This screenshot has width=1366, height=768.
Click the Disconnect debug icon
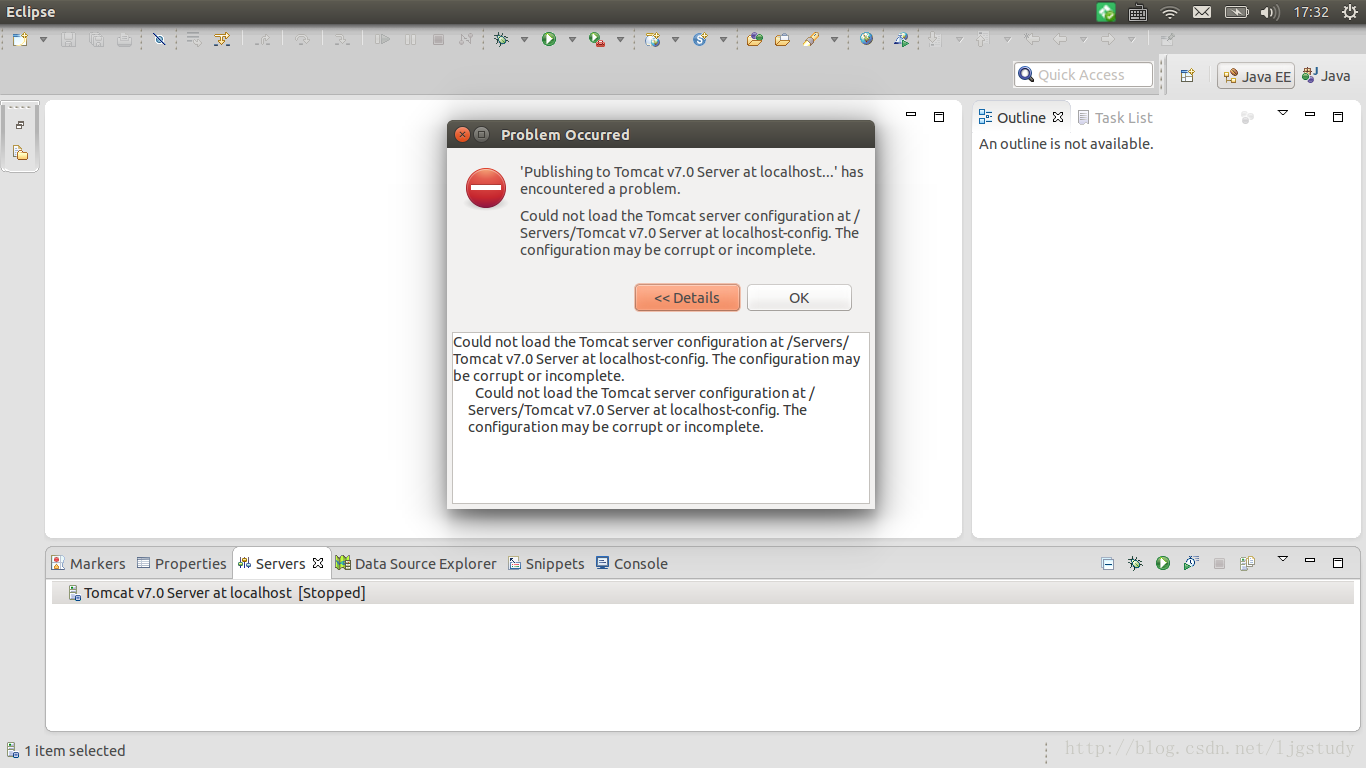pyautogui.click(x=465, y=40)
